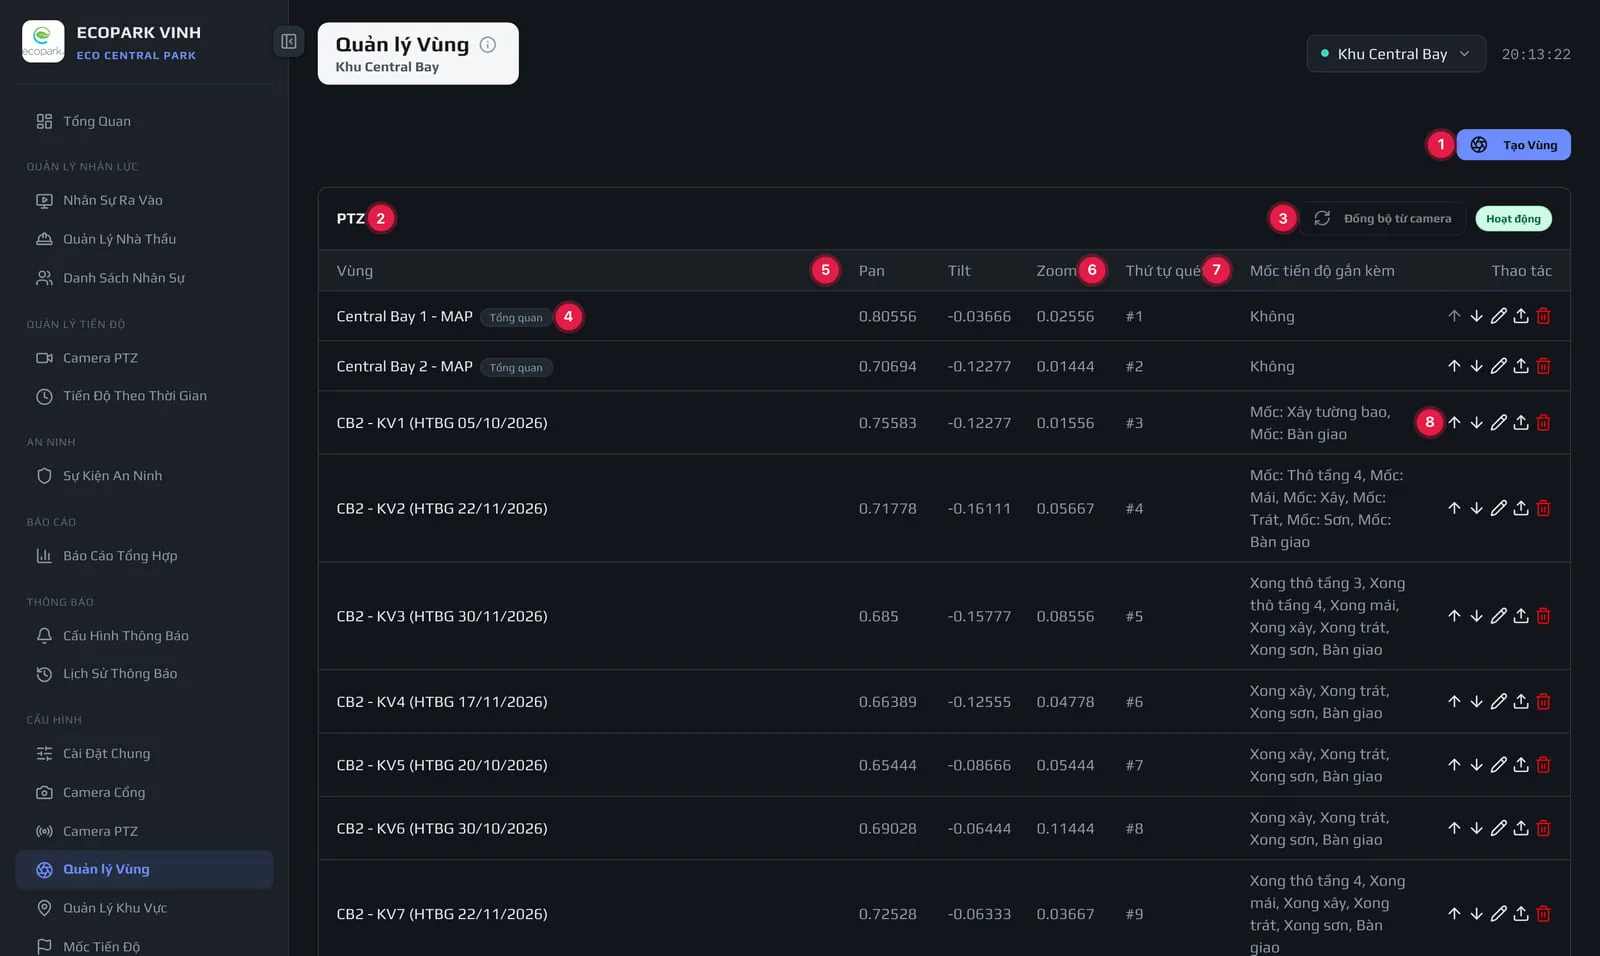Edit the Central Bay 1 - MAP zone
The height and width of the screenshot is (956, 1600).
tap(1498, 316)
